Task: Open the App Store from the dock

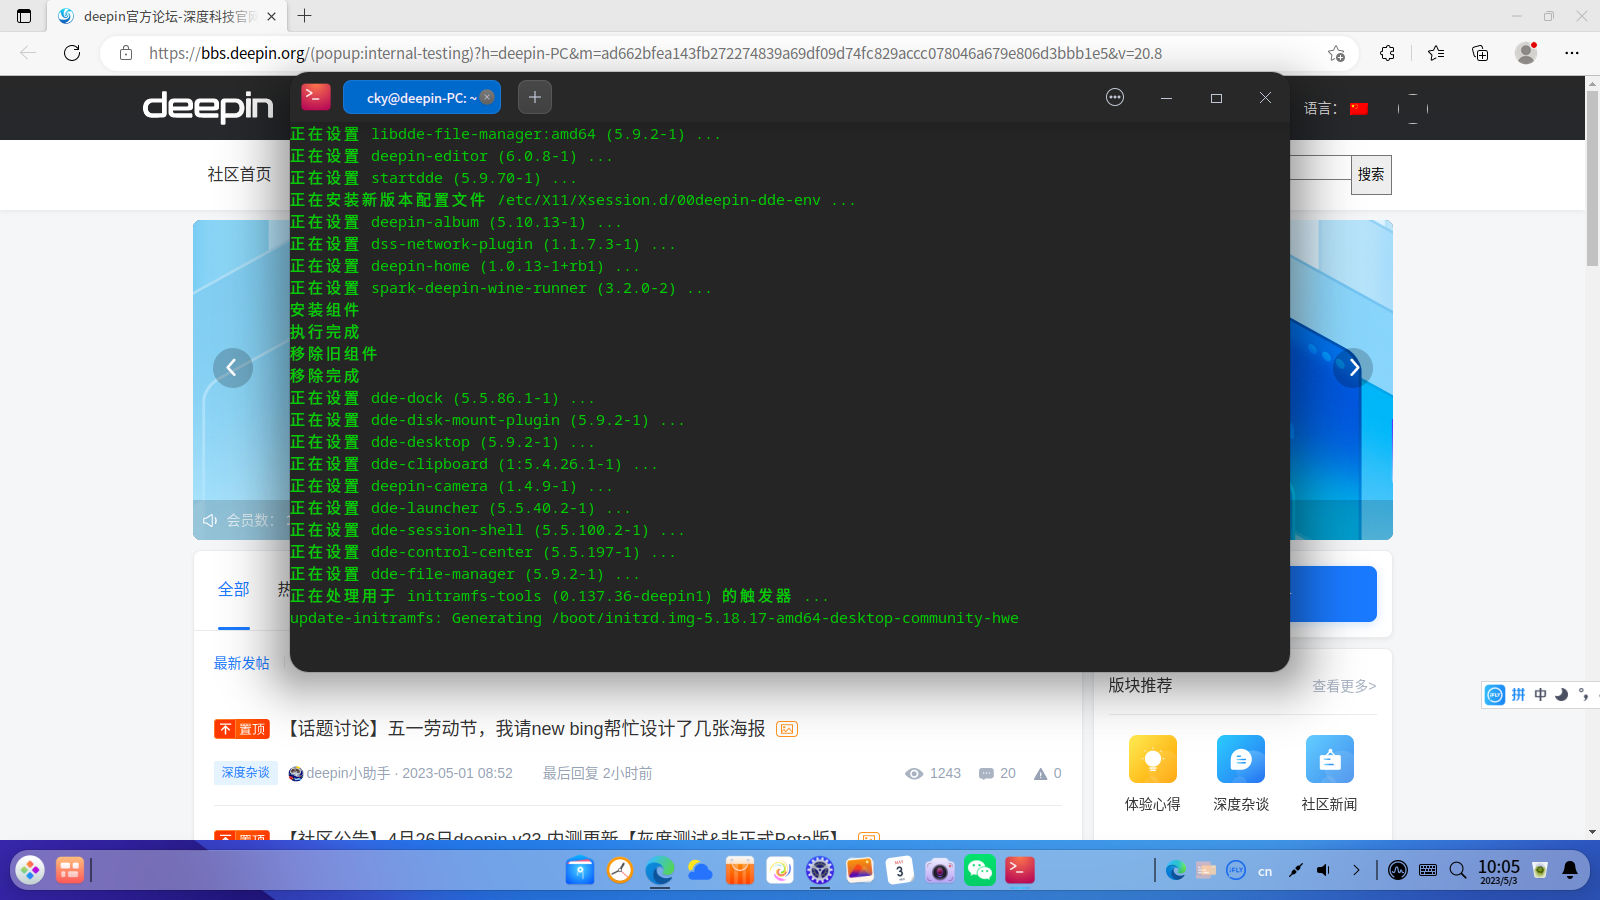Action: click(x=739, y=870)
